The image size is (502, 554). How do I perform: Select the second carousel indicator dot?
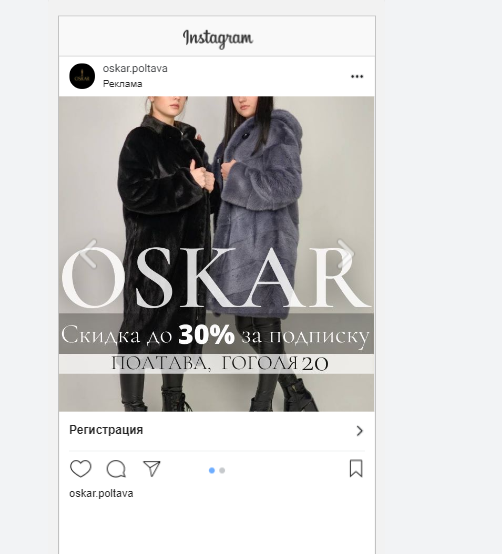click(x=222, y=470)
